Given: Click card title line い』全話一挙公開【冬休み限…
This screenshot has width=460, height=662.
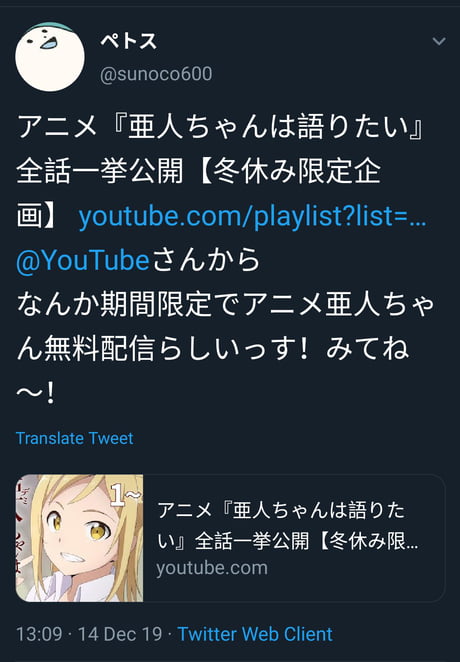Looking at the screenshot, I should [x=288, y=541].
